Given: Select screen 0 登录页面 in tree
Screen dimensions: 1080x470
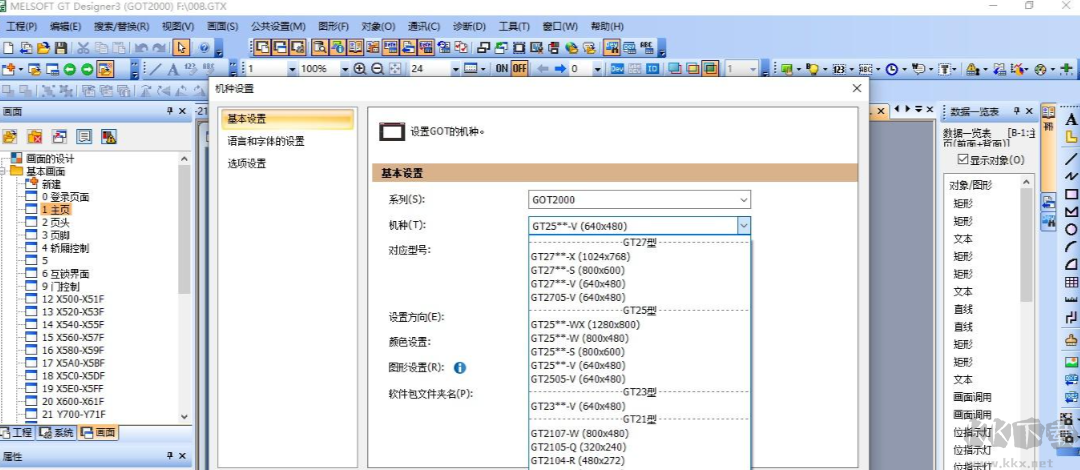Looking at the screenshot, I should click(x=65, y=197).
